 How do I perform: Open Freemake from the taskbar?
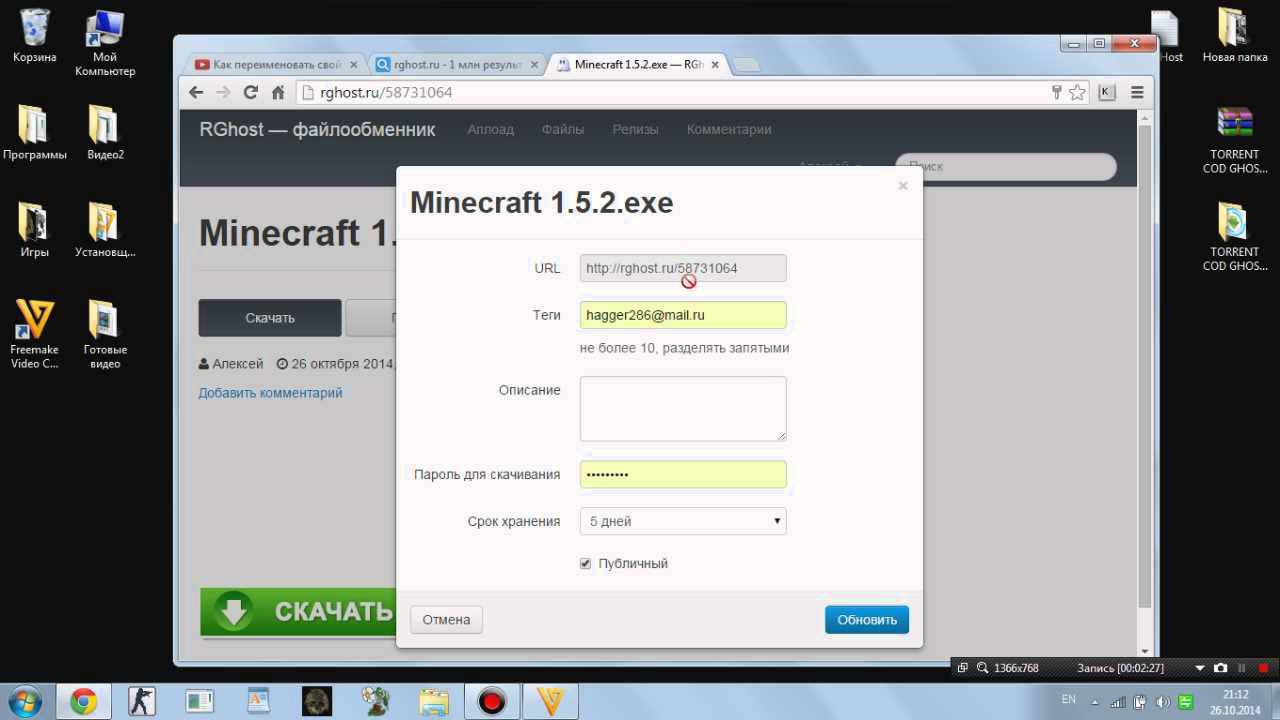[550, 702]
